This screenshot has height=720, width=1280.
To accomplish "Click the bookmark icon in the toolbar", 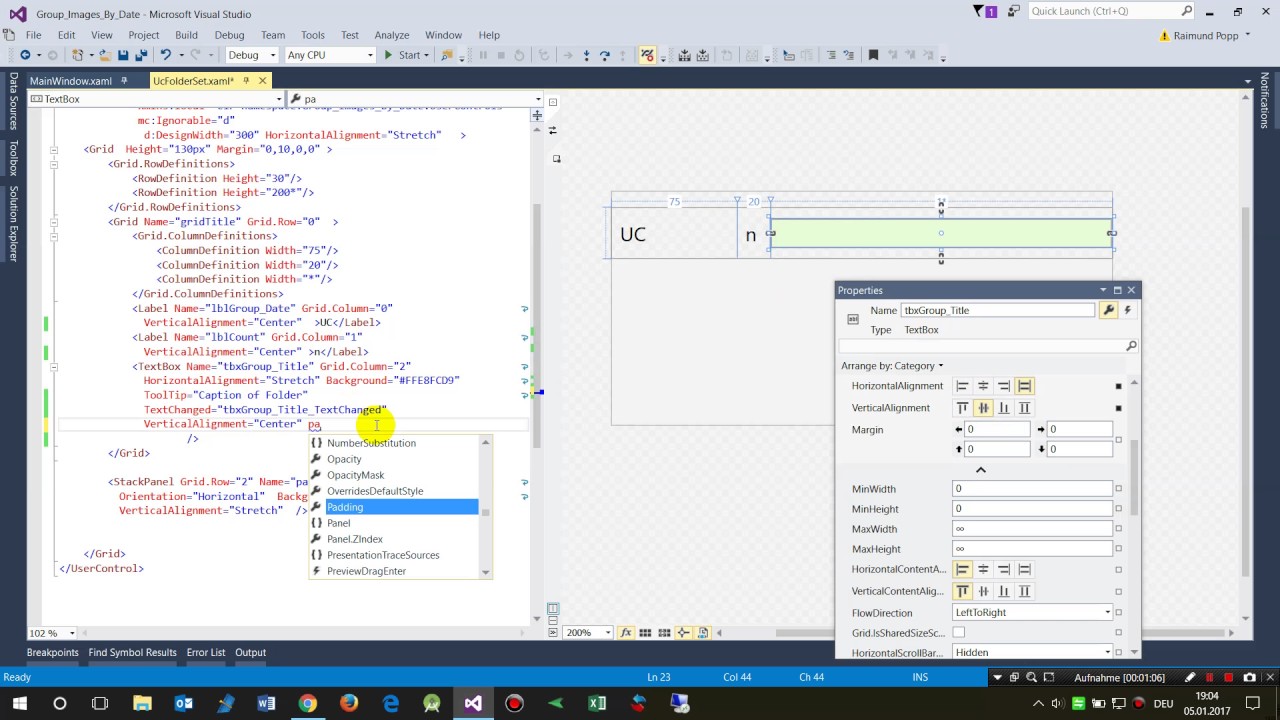I will pyautogui.click(x=873, y=55).
